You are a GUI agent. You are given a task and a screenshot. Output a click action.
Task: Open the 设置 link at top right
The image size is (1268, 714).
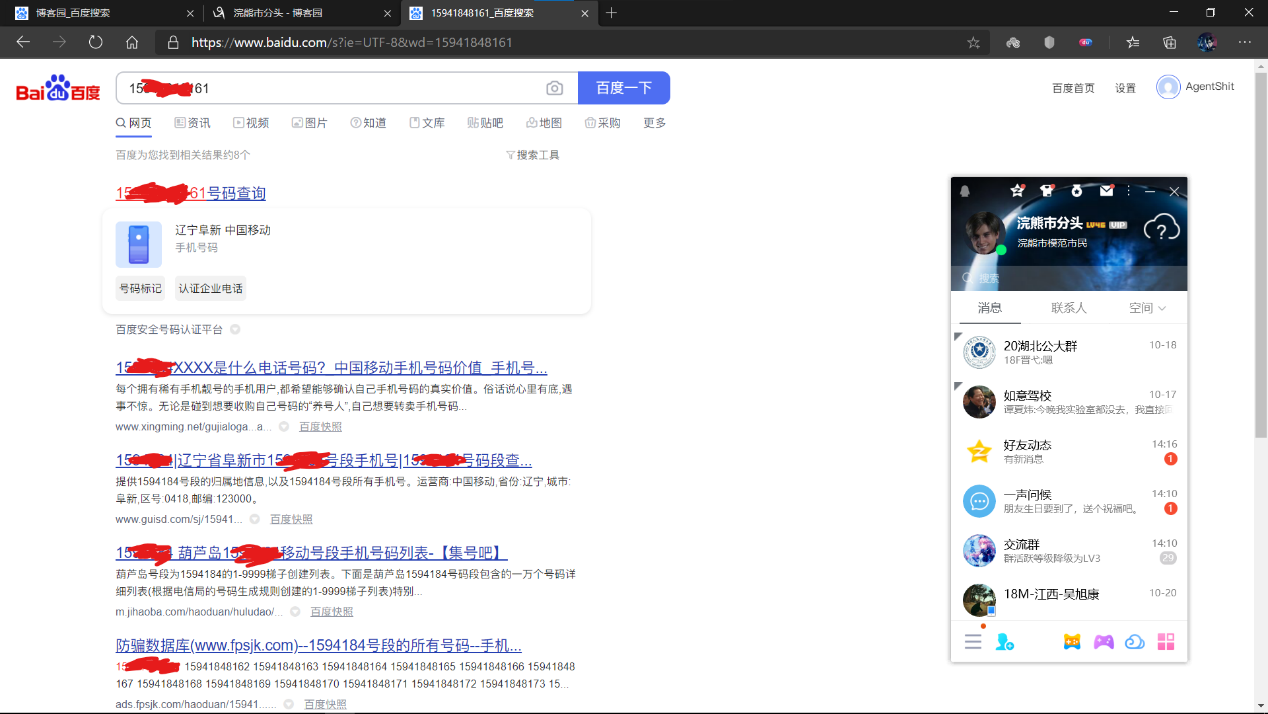[1125, 88]
